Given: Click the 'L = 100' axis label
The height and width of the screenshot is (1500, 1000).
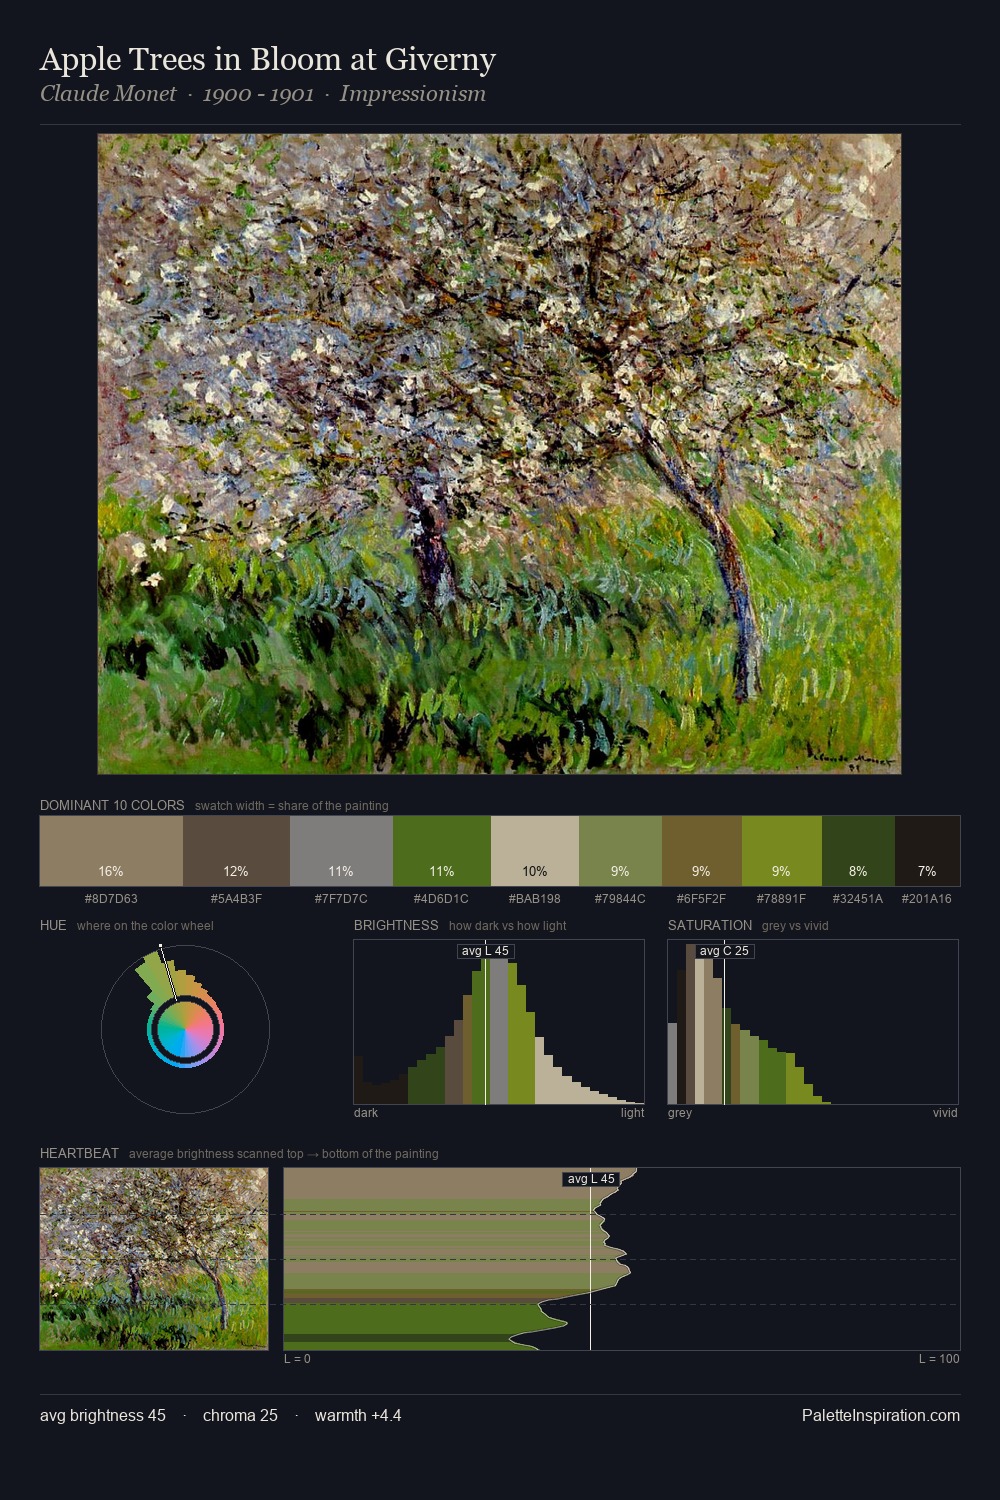Looking at the screenshot, I should click(x=939, y=1358).
